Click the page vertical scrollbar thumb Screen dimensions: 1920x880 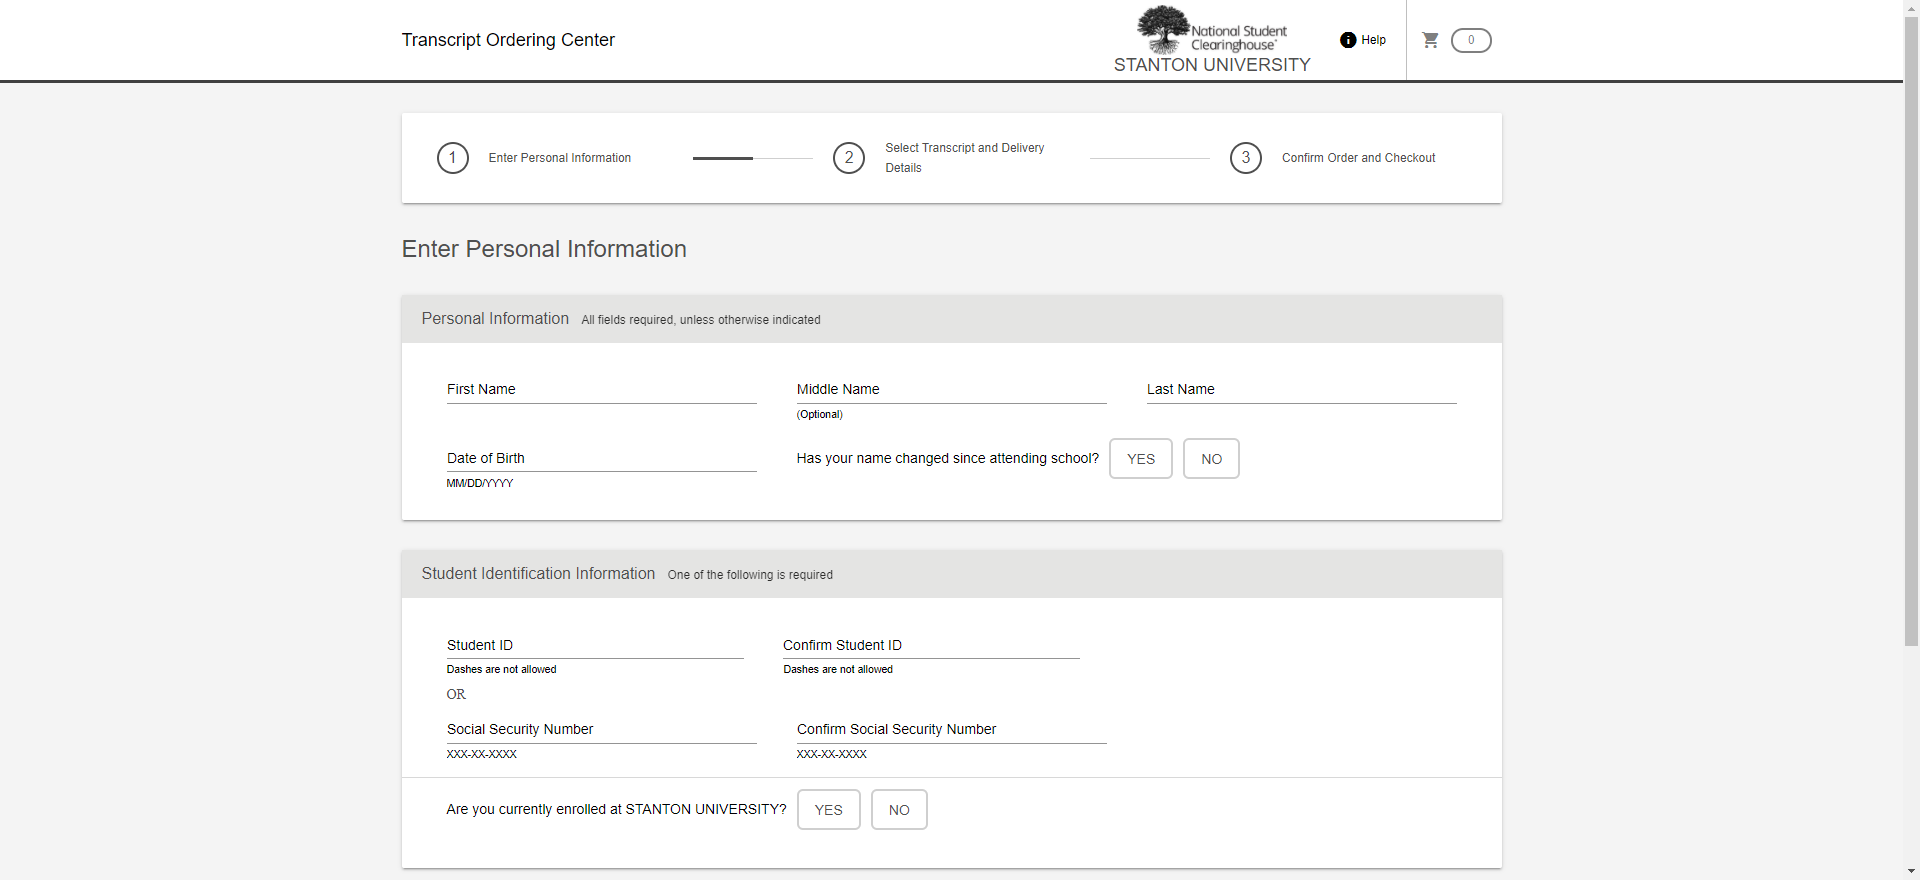point(1911,330)
